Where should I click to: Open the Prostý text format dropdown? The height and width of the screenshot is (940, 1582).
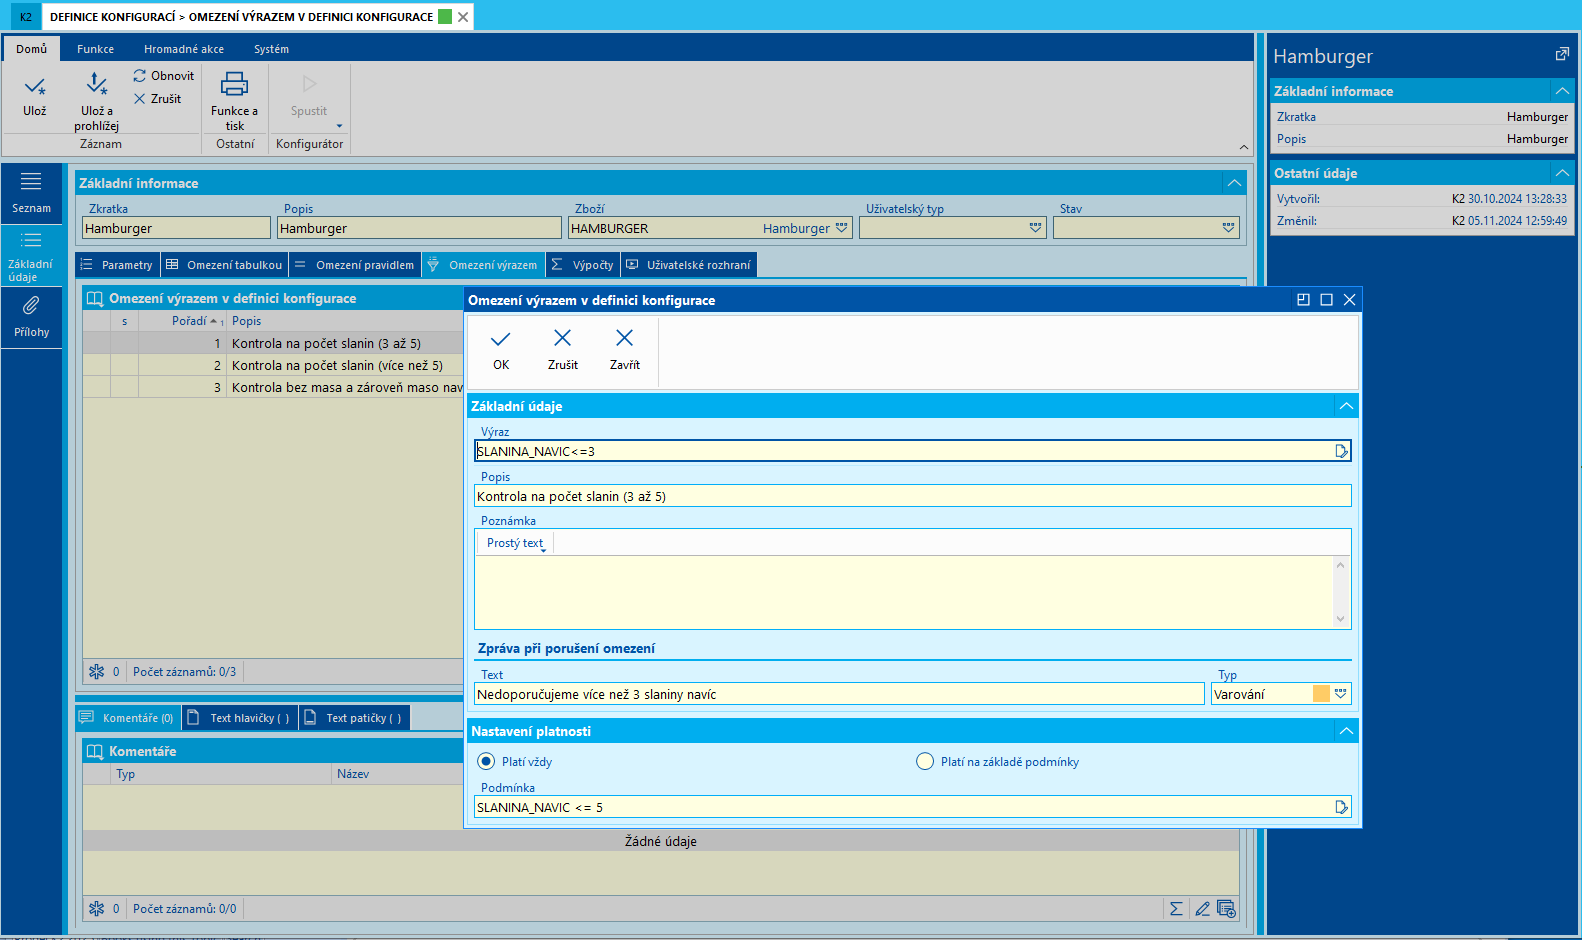click(x=517, y=543)
